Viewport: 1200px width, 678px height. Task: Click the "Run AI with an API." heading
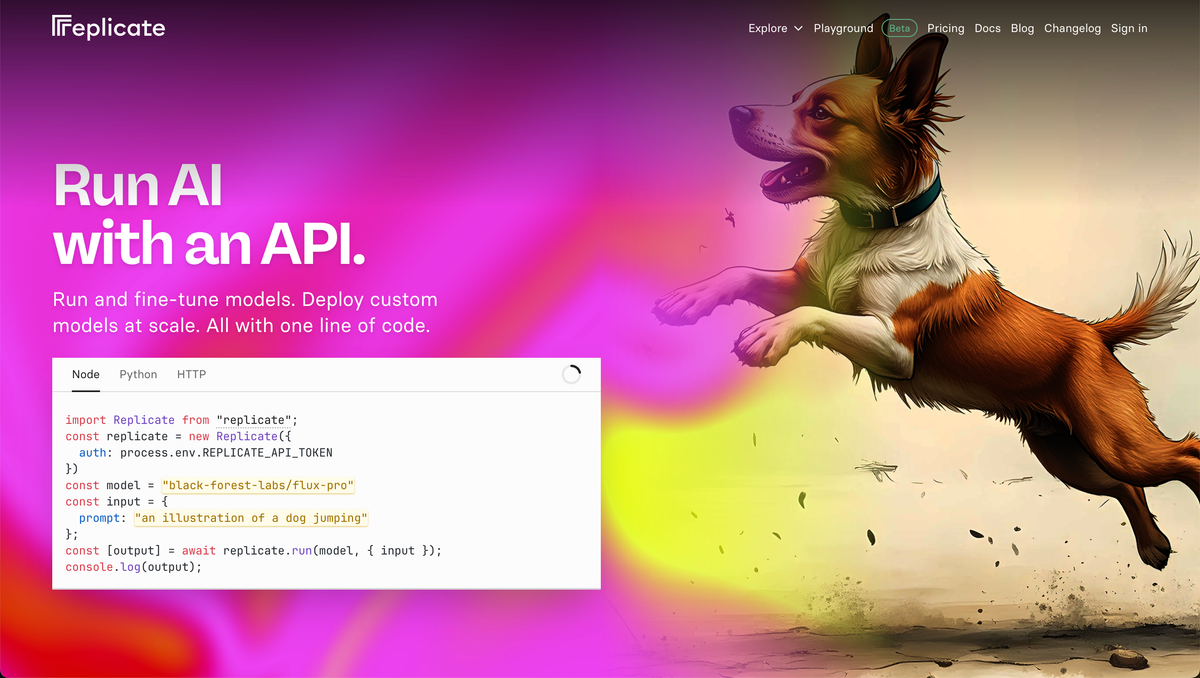tap(208, 214)
